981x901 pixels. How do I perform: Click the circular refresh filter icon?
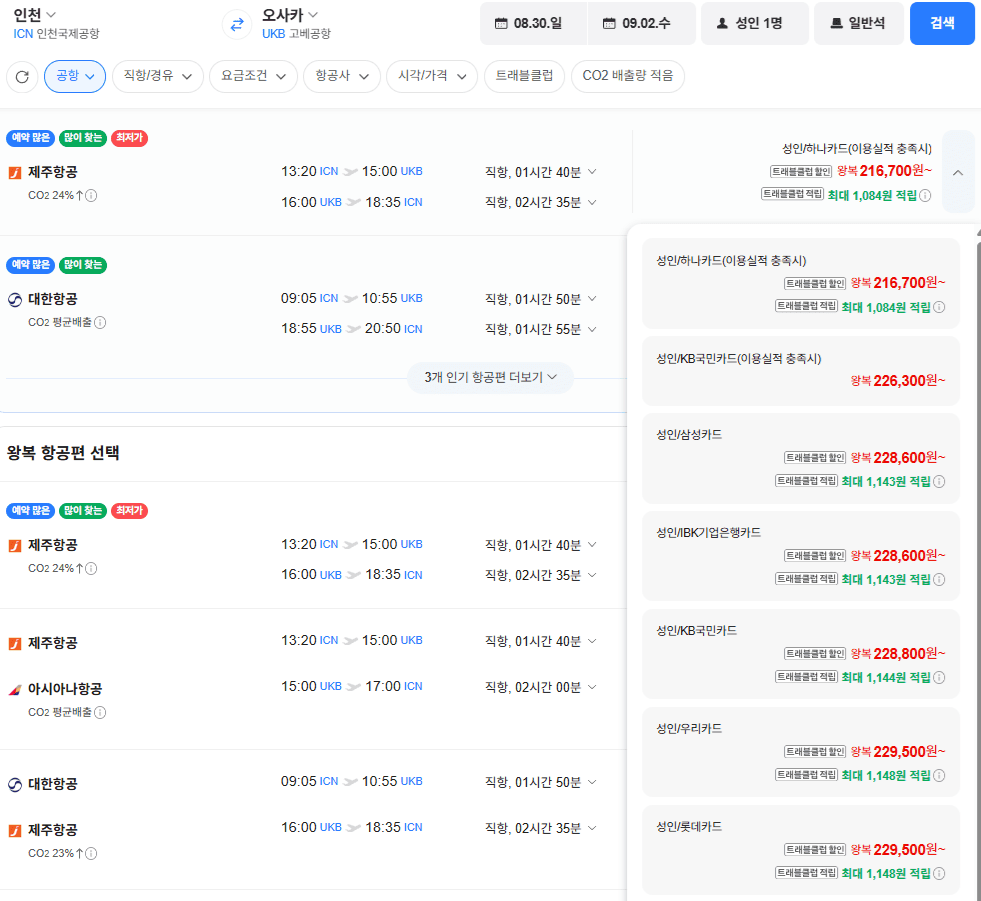click(x=23, y=76)
